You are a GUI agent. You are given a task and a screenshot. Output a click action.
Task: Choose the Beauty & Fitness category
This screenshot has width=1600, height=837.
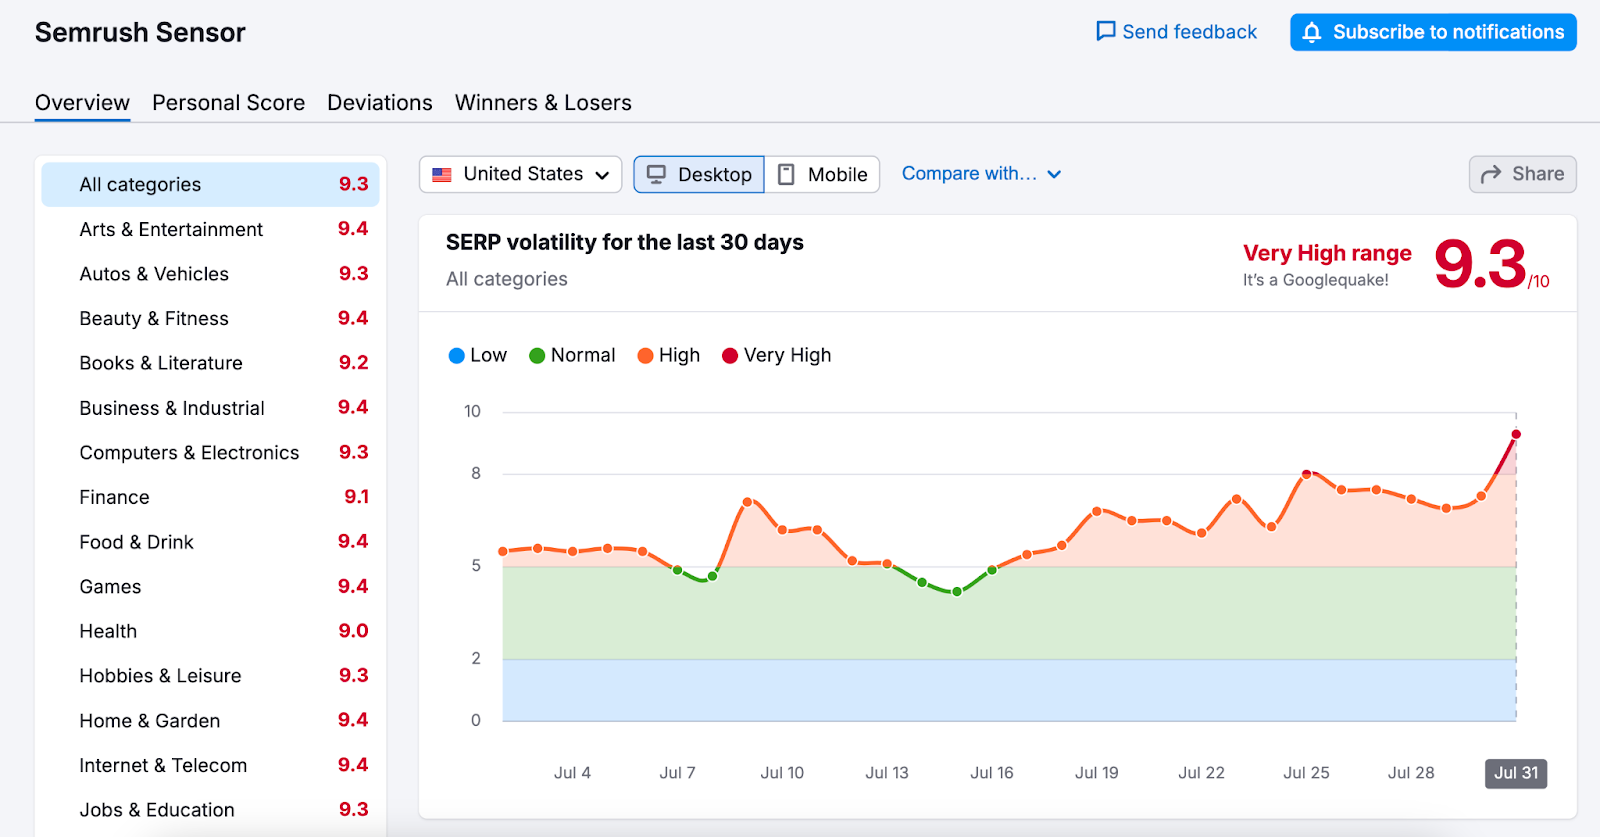coord(210,319)
